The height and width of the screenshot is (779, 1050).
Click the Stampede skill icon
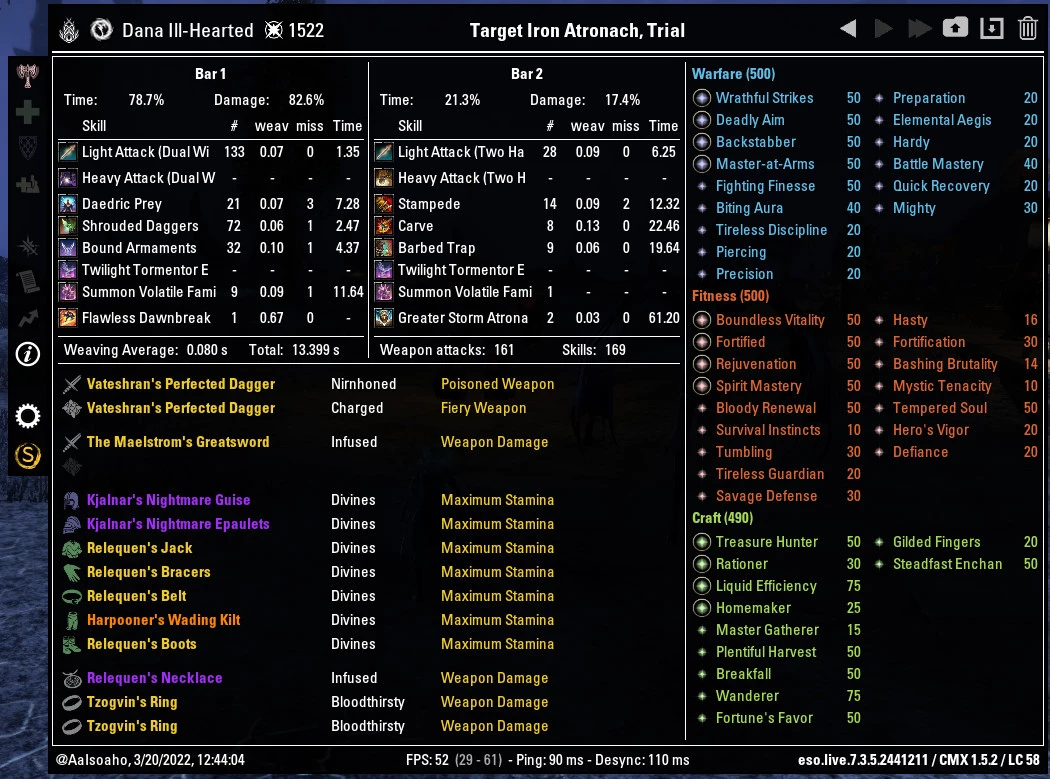pyautogui.click(x=384, y=204)
